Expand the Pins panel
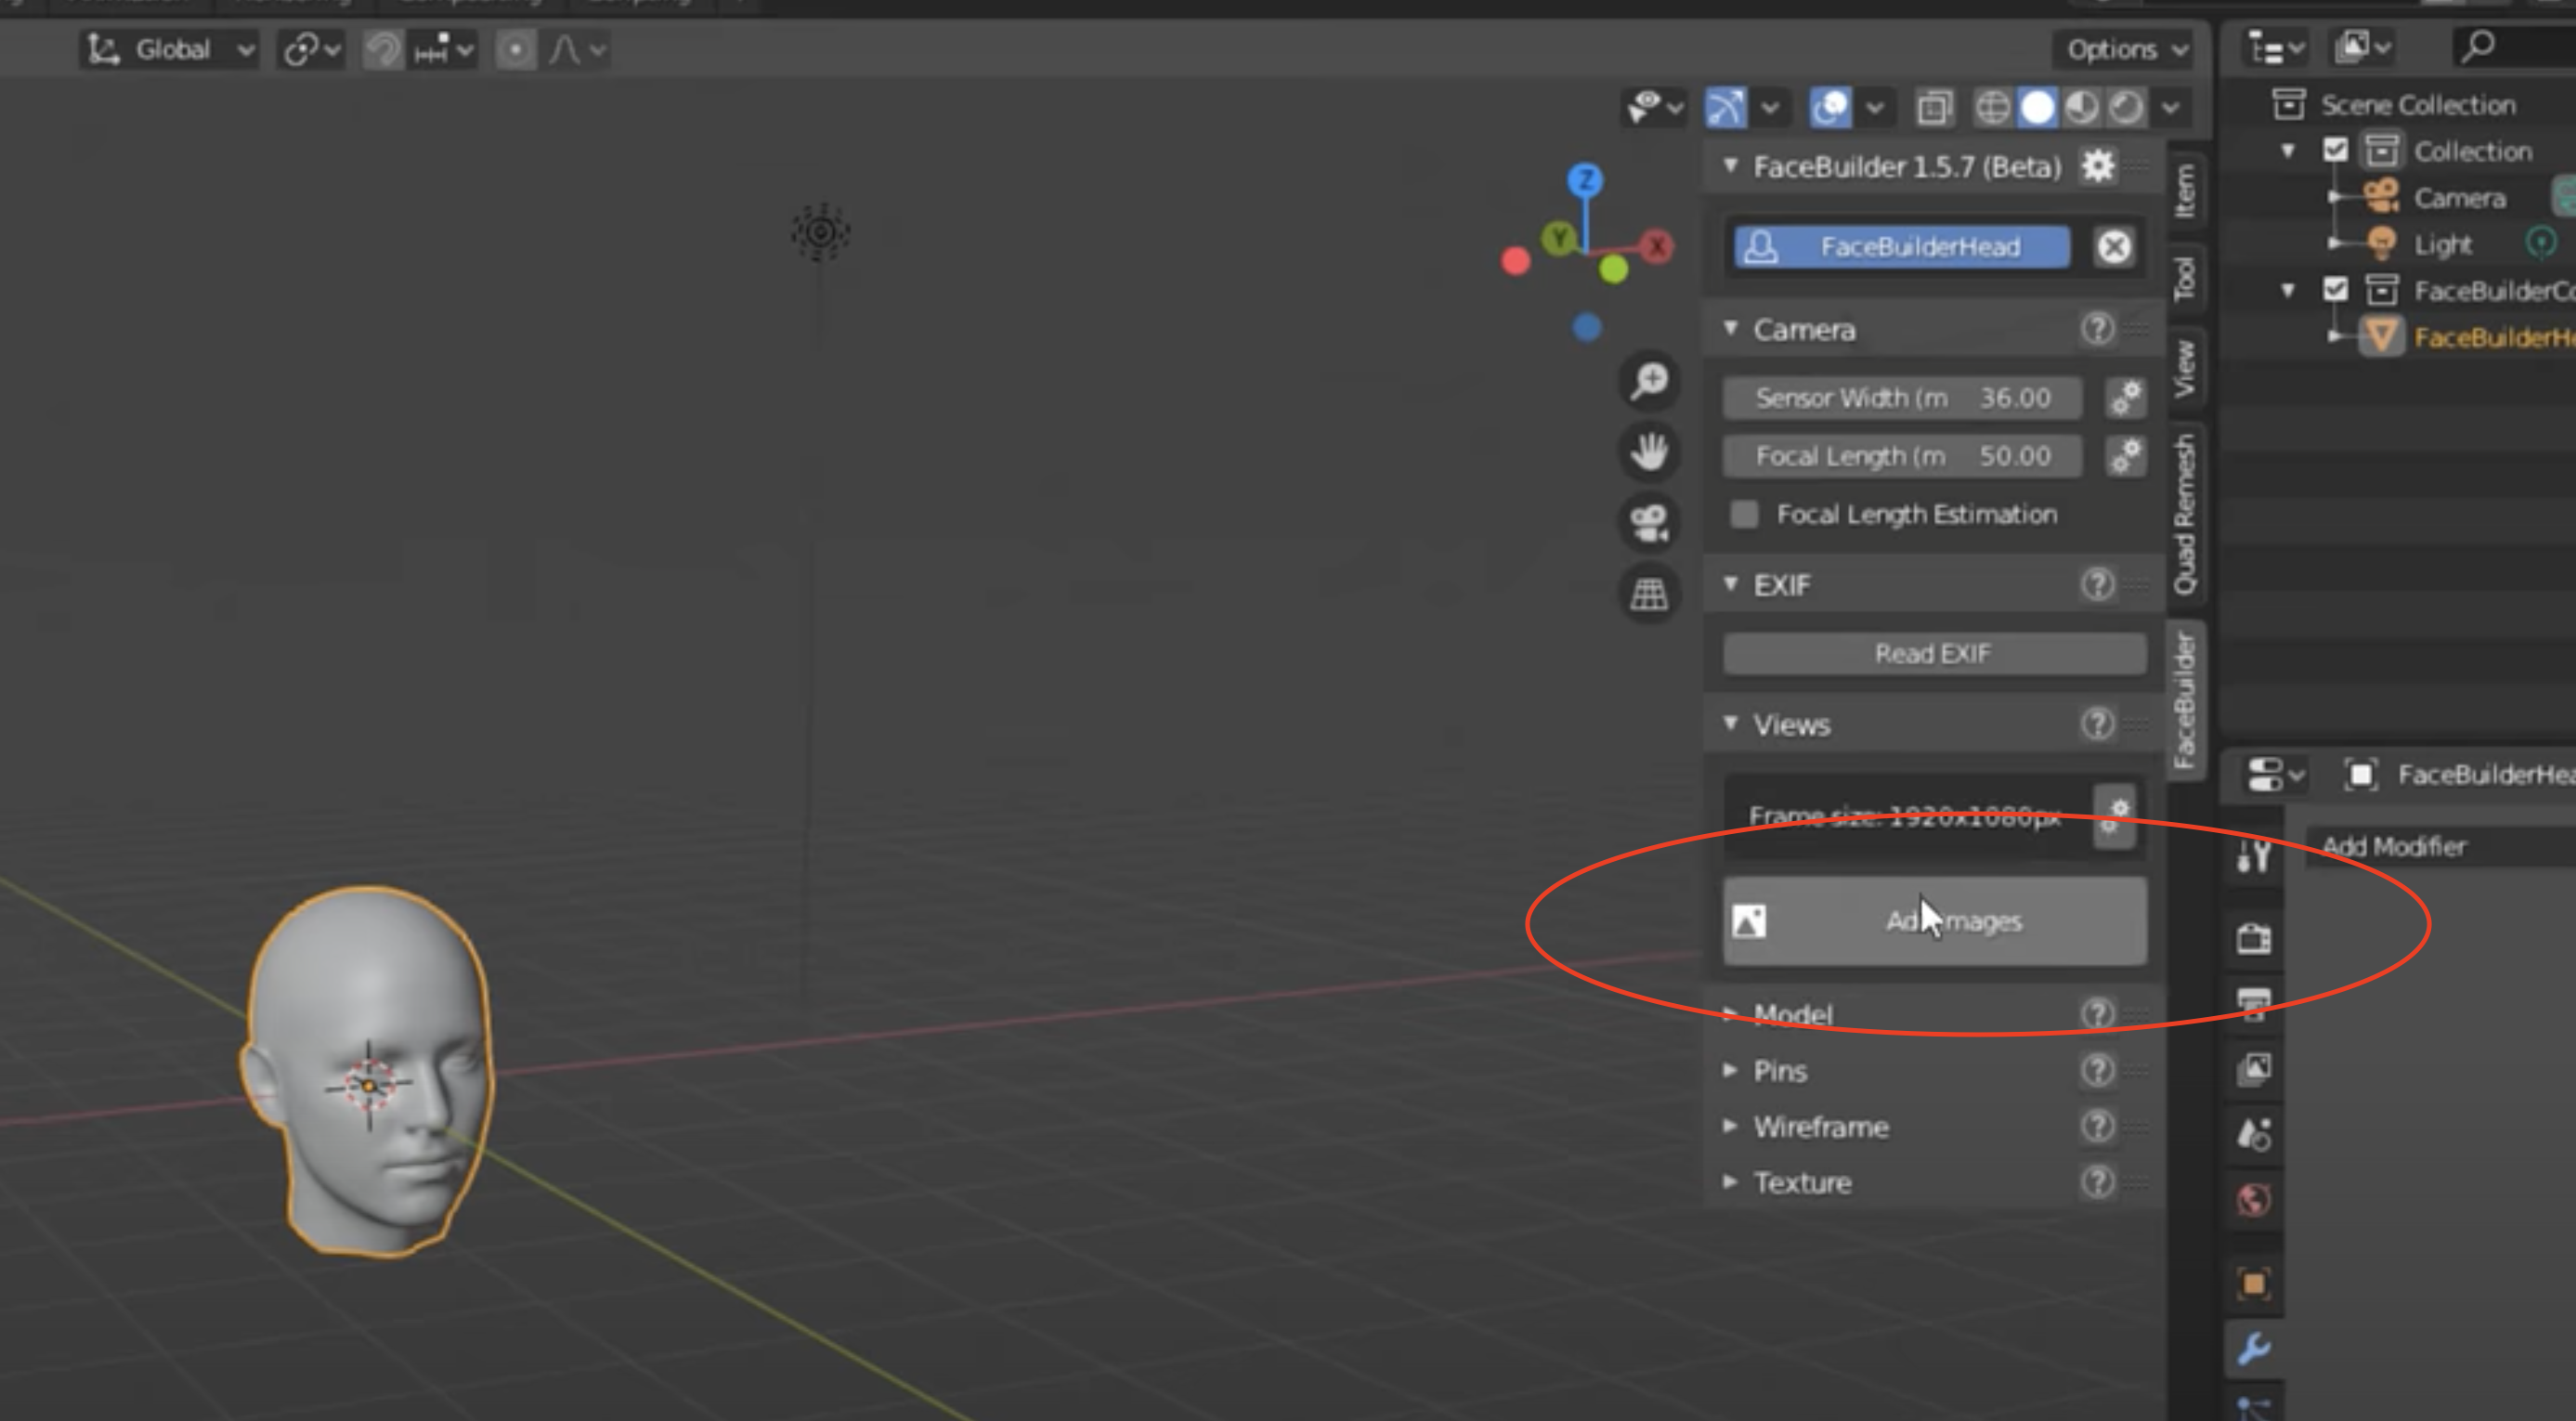Image resolution: width=2576 pixels, height=1421 pixels. (1731, 1070)
